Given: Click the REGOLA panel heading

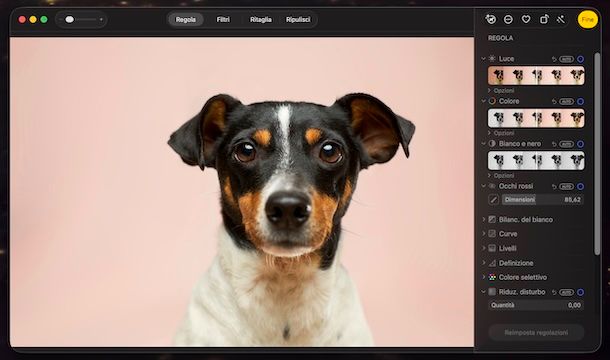Looking at the screenshot, I should pos(500,38).
